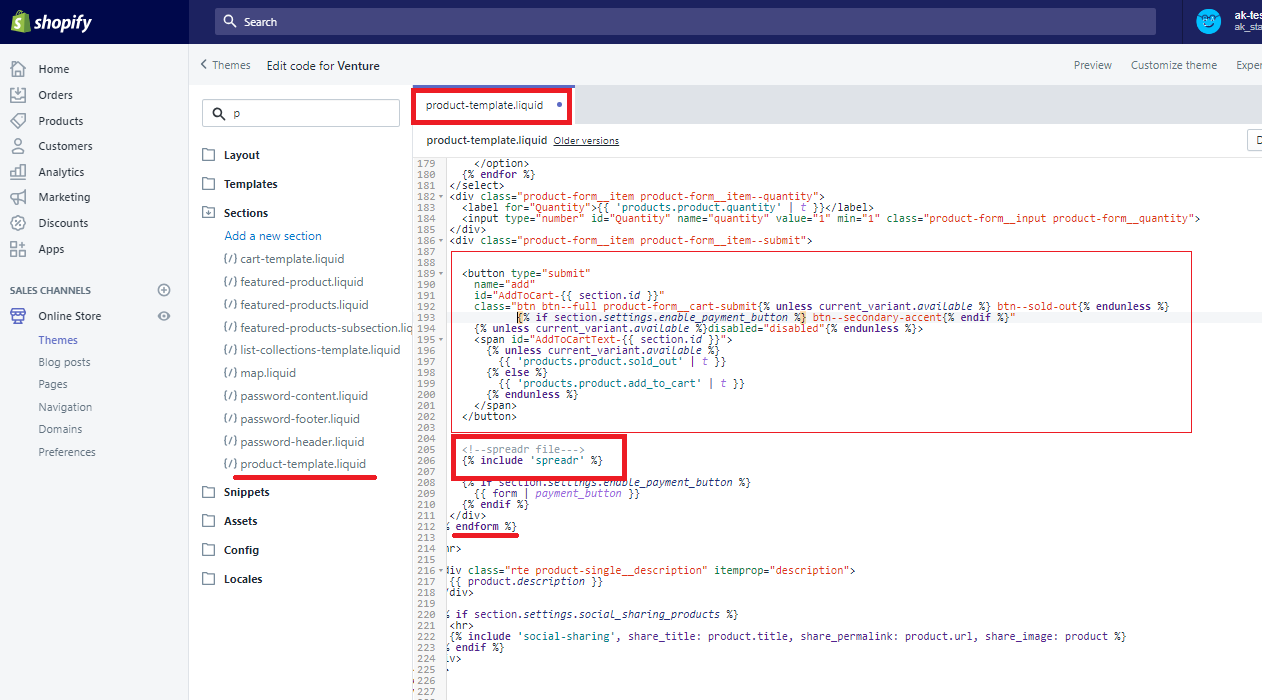Focus the top Search field
The image size is (1262, 700).
tap(685, 21)
